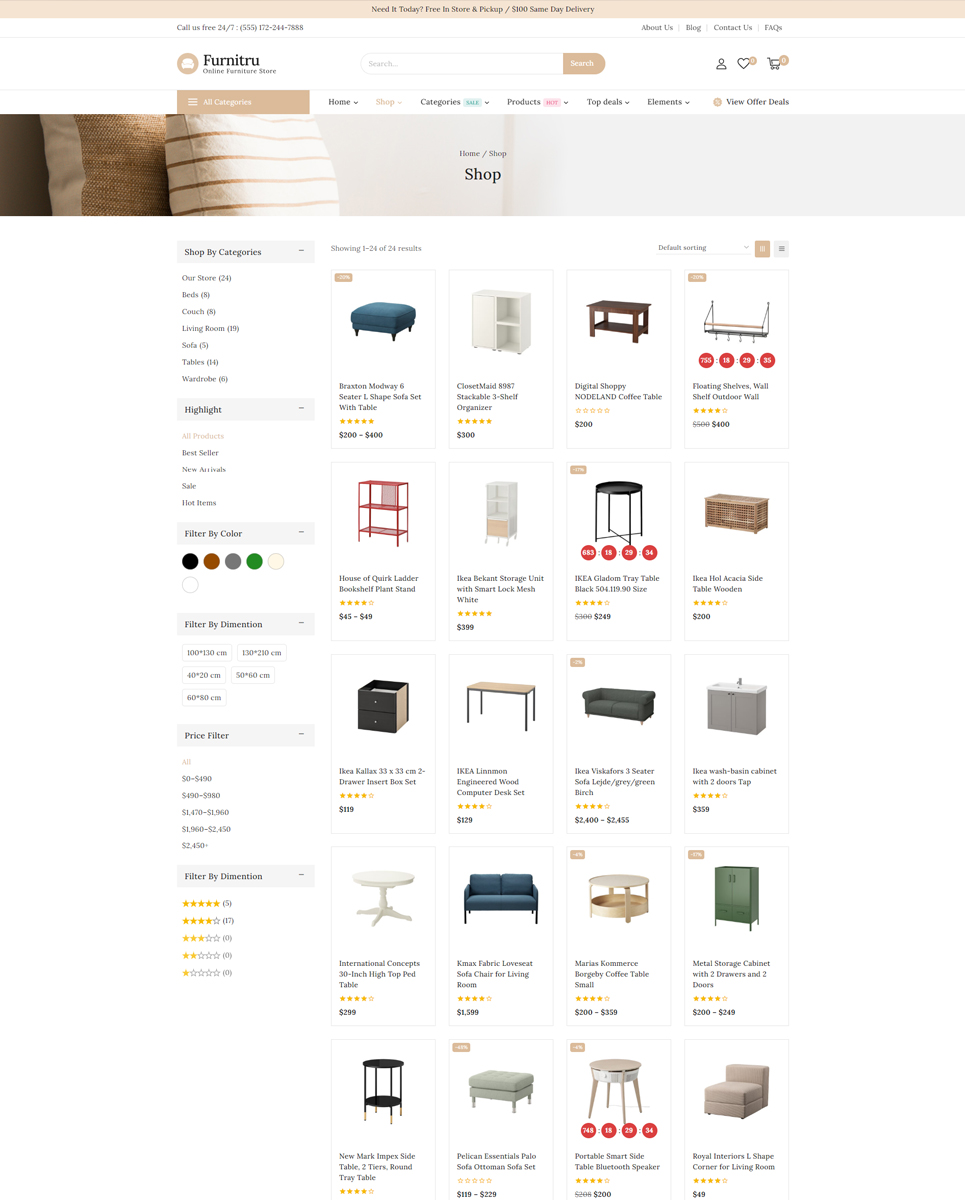This screenshot has width=965, height=1200.
Task: Open the Top deals menu
Action: point(608,102)
